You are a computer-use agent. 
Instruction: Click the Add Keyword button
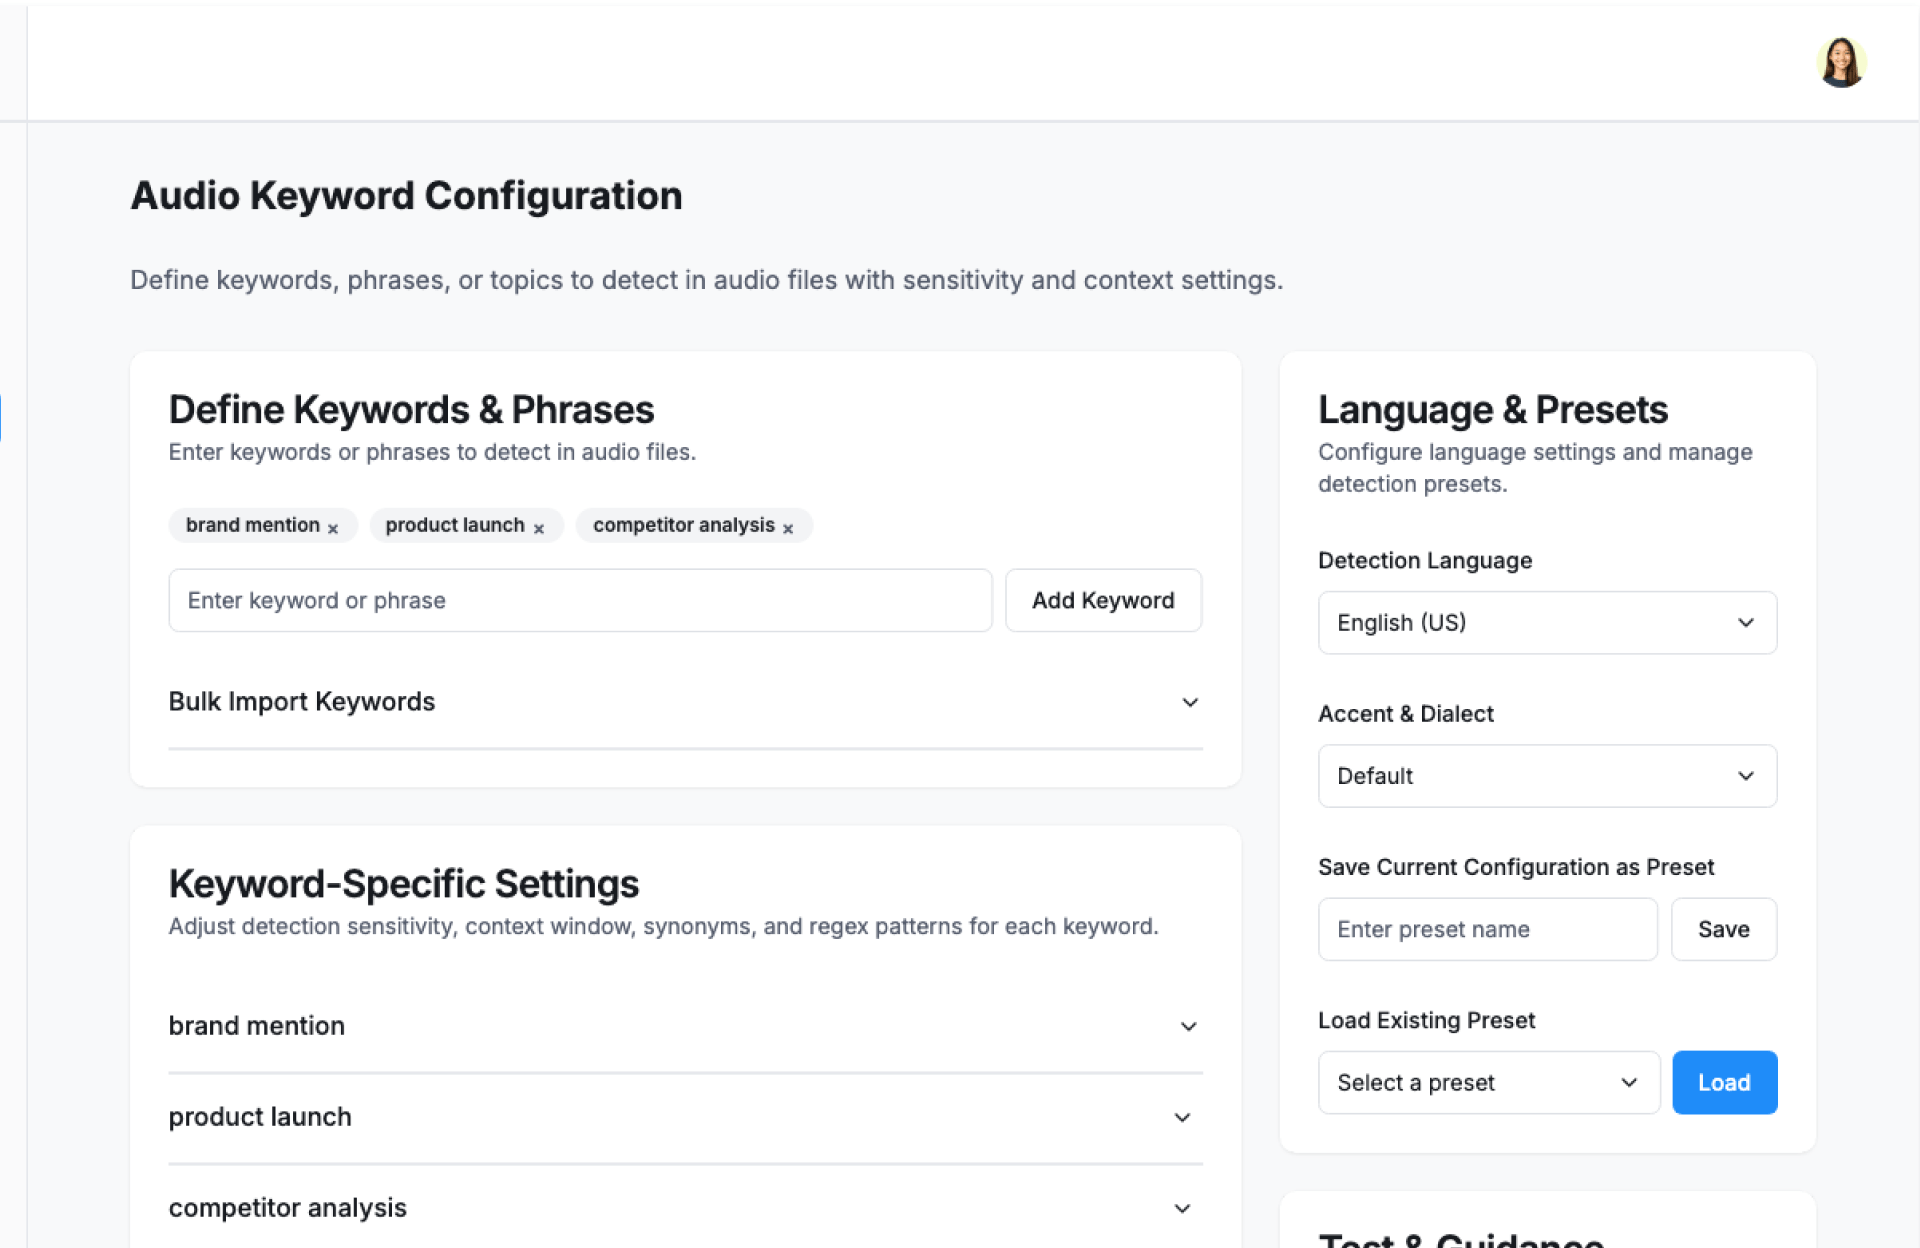pyautogui.click(x=1103, y=600)
